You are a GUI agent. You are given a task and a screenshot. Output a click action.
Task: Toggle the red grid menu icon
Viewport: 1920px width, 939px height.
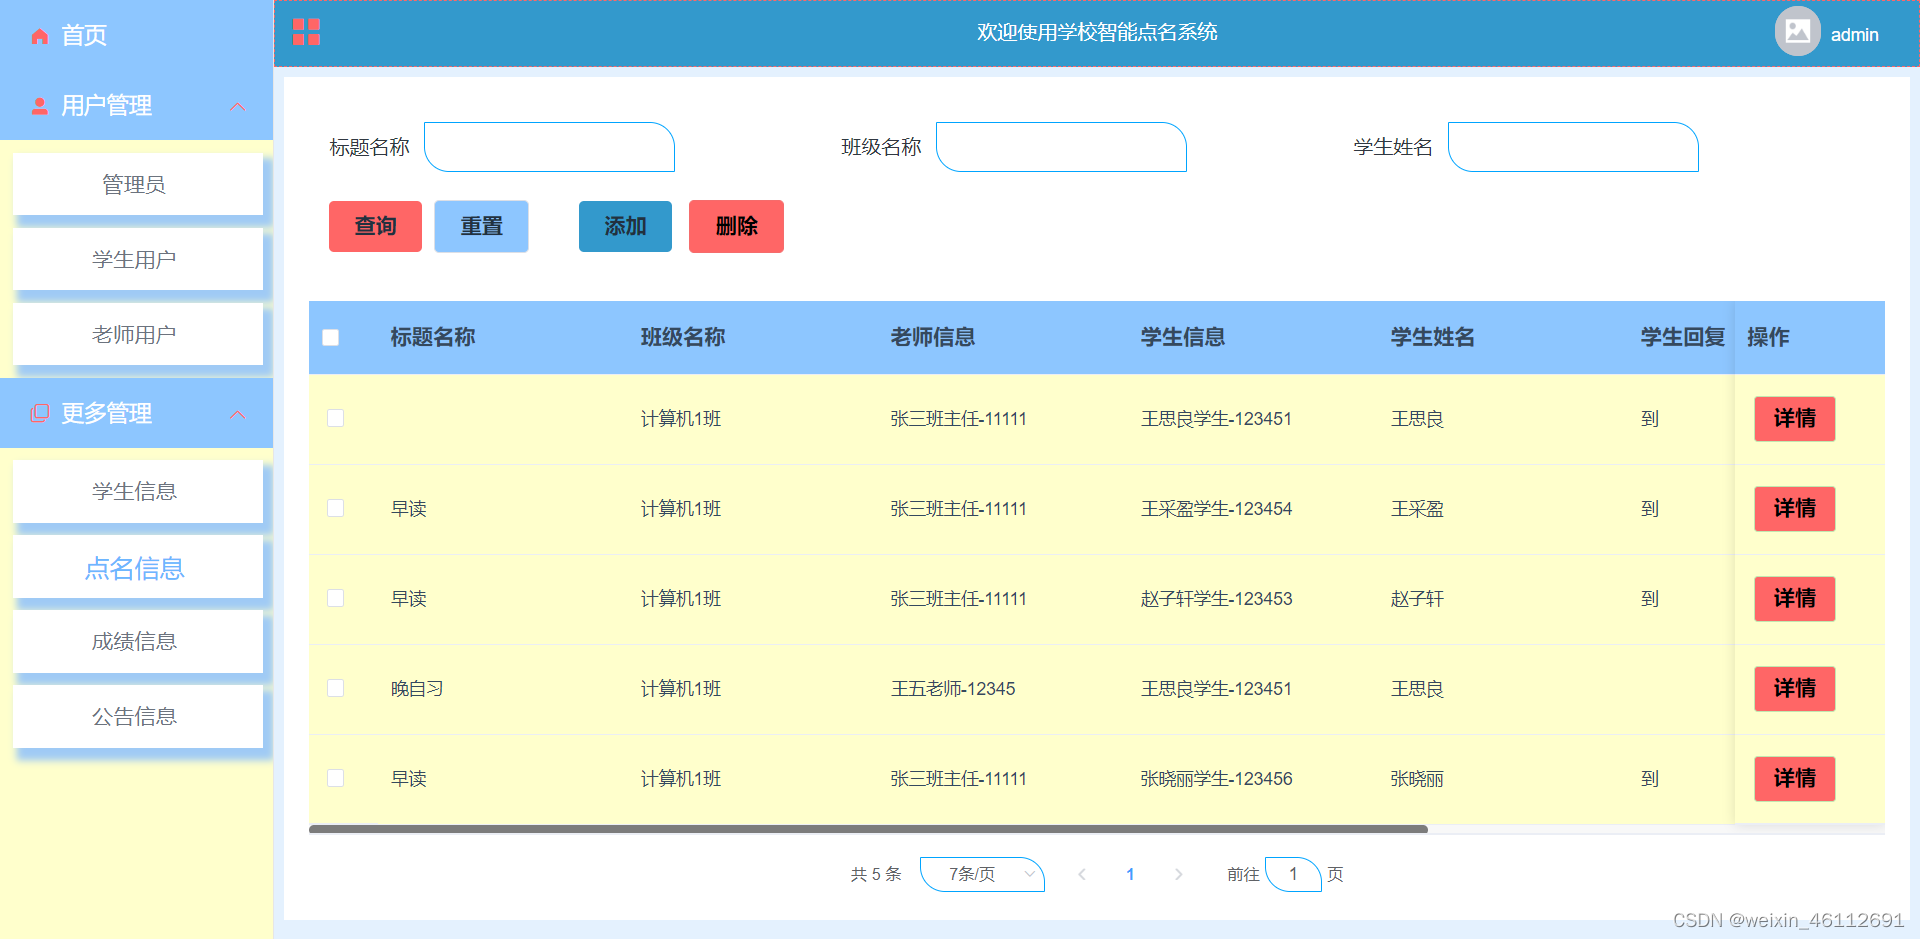tap(306, 32)
